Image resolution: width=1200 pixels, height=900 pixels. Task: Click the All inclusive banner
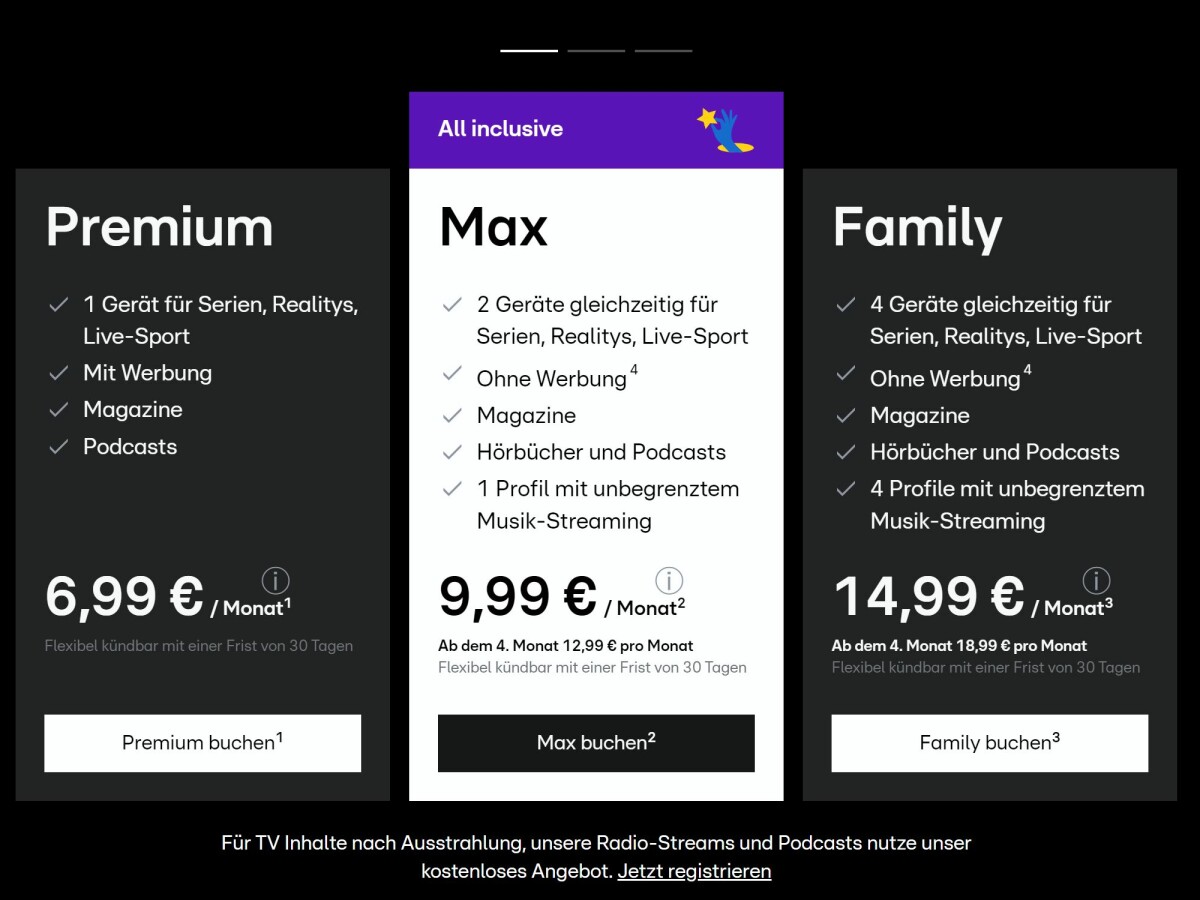pyautogui.click(x=596, y=128)
